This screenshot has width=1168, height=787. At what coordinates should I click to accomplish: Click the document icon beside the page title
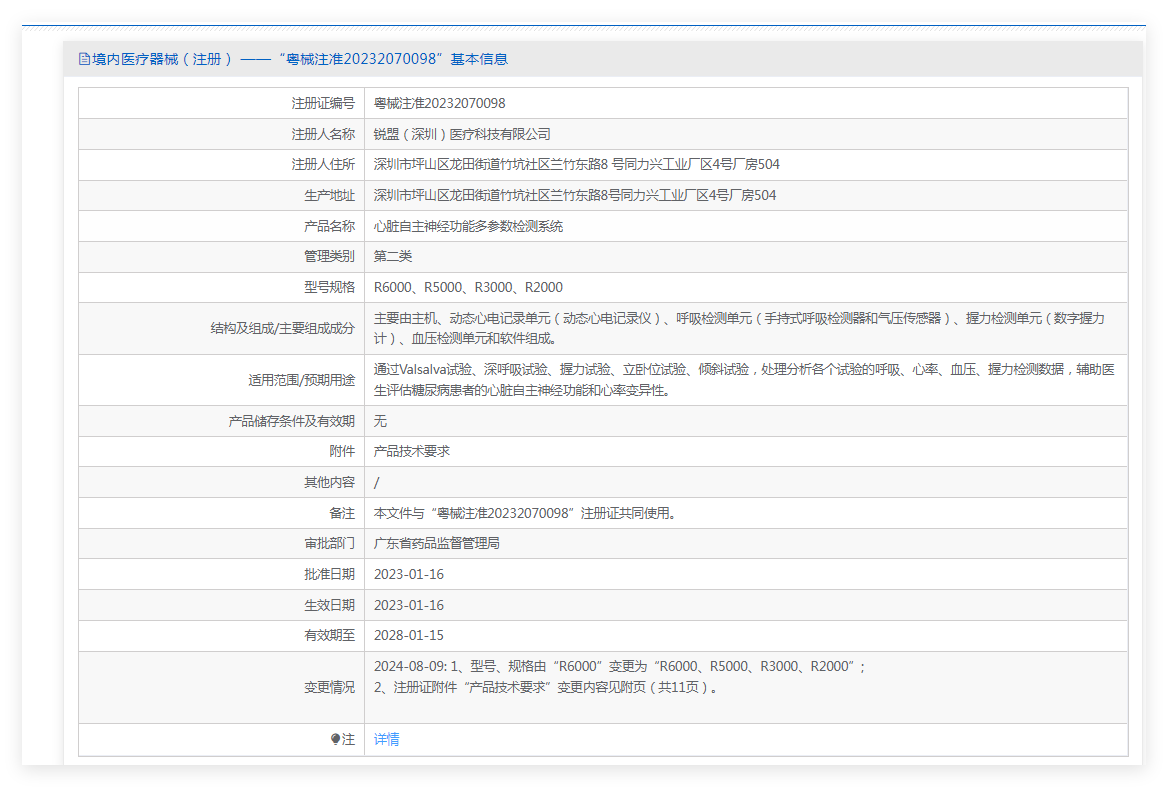(x=84, y=59)
